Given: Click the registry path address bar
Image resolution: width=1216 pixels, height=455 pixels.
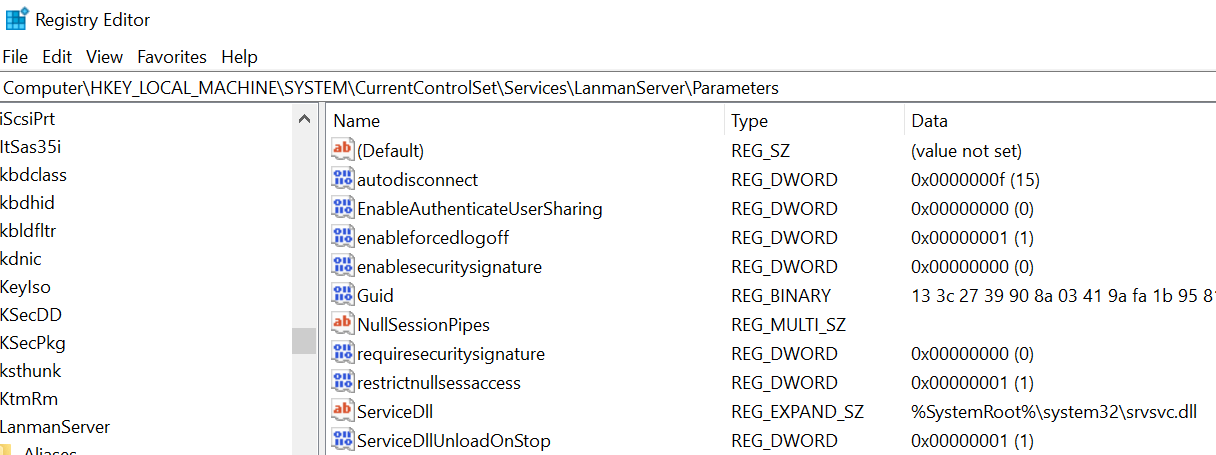Looking at the screenshot, I should [608, 88].
